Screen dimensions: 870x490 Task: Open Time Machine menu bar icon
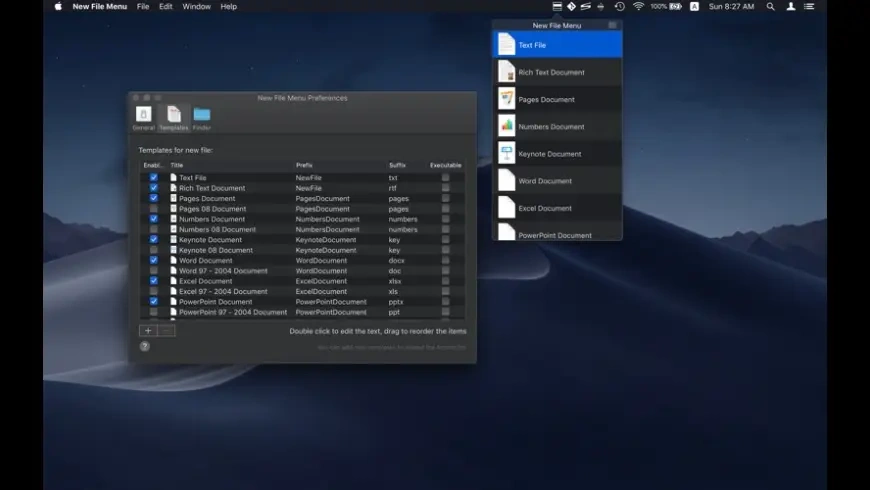coord(620,7)
